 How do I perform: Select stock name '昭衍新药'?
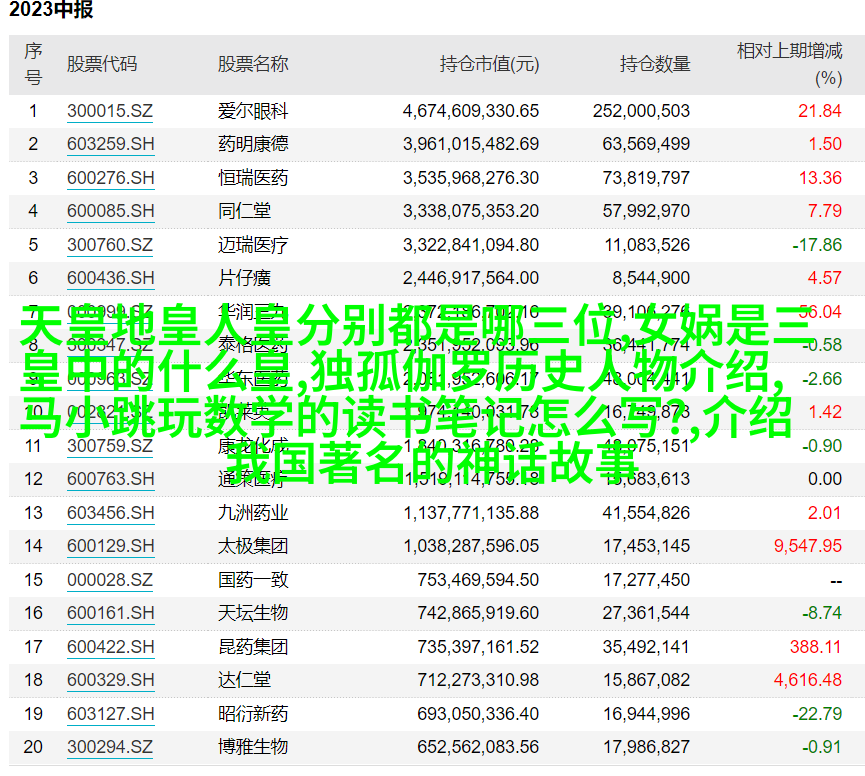[x=253, y=714]
